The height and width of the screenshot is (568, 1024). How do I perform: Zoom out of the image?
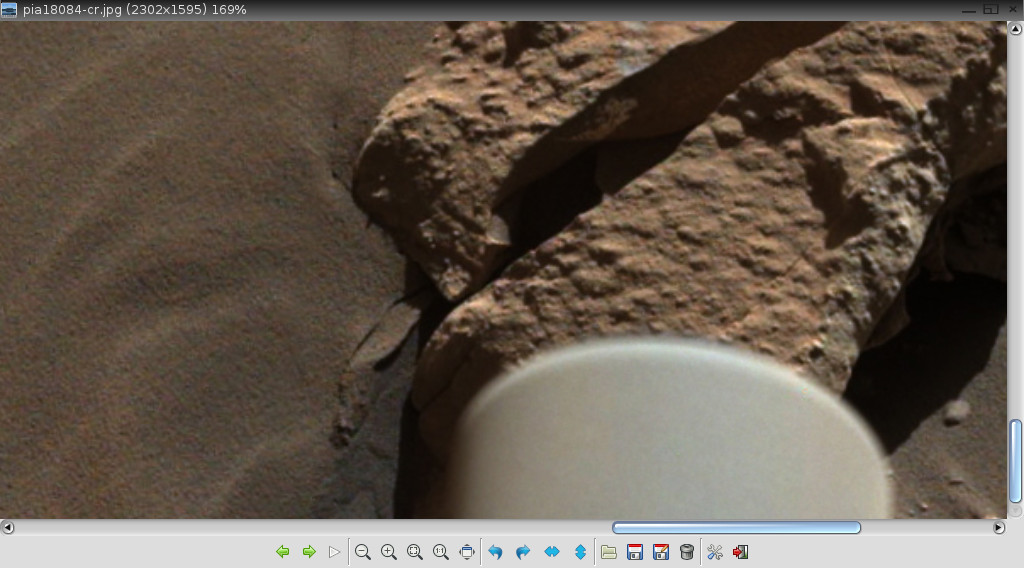click(x=363, y=552)
